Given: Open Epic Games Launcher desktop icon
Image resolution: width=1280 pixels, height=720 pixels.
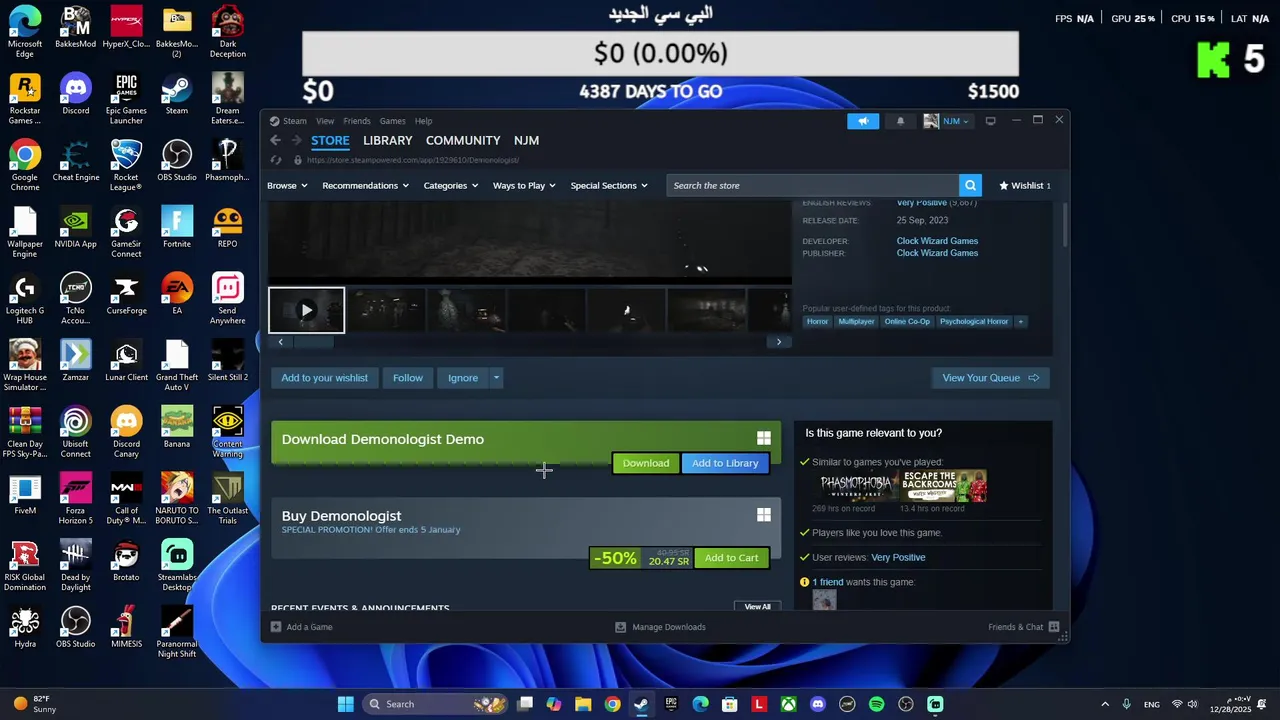Looking at the screenshot, I should [x=126, y=98].
